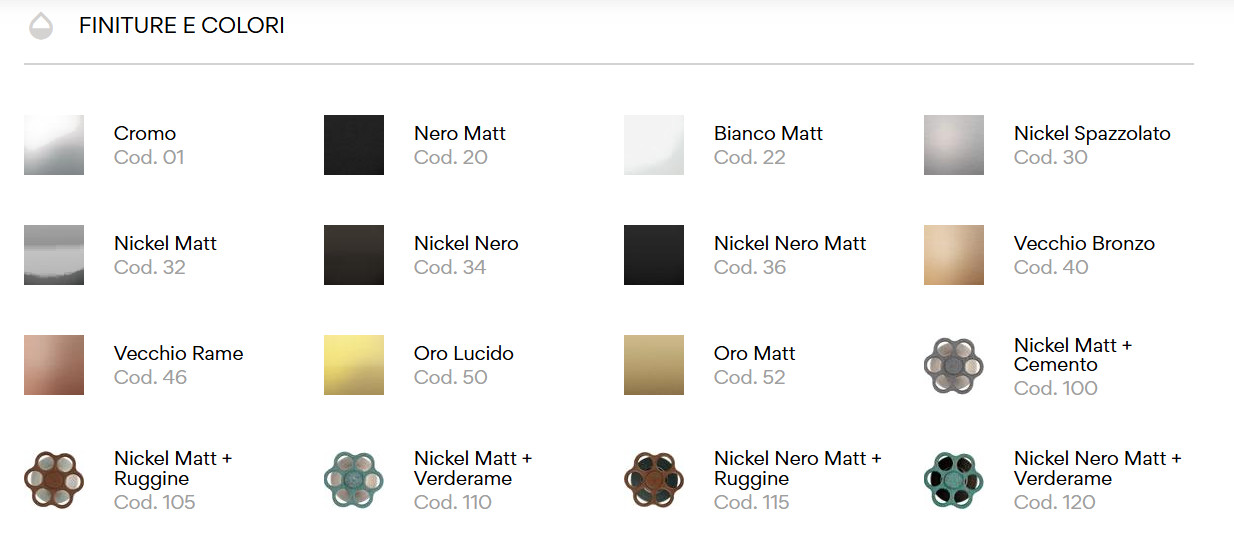Pick the Nickel Nero Matt + Ruggine handle icon
The image size is (1234, 536).
point(653,480)
